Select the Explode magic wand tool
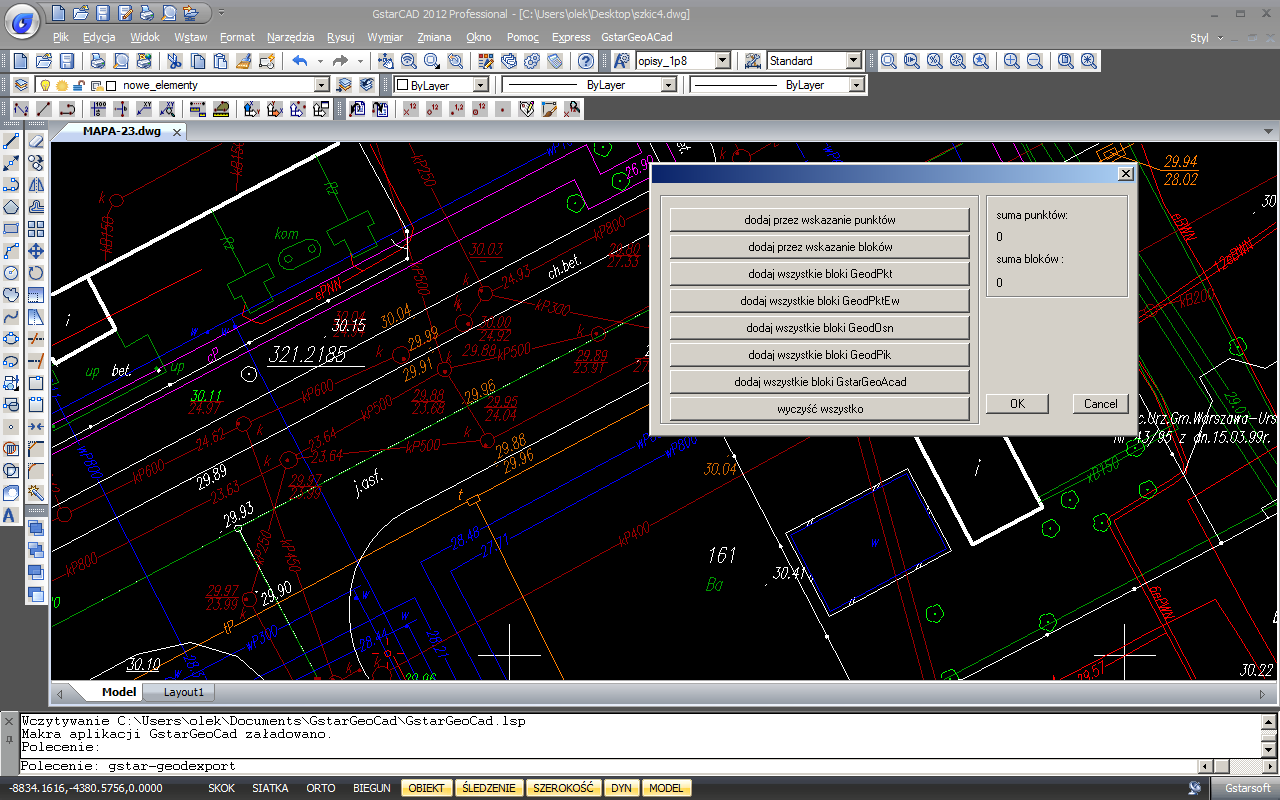The width and height of the screenshot is (1280, 800). (36, 493)
